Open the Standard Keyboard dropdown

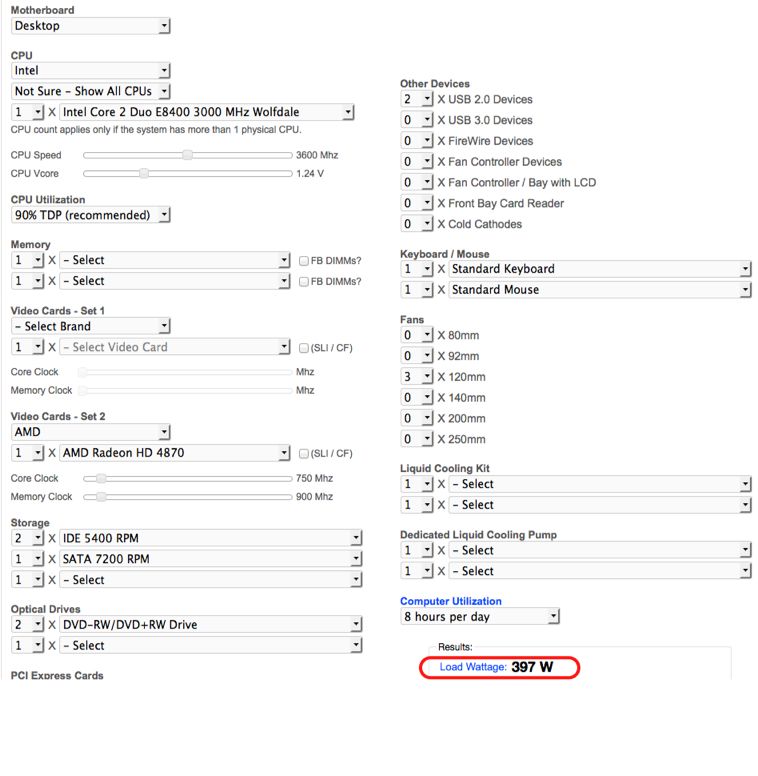point(600,269)
